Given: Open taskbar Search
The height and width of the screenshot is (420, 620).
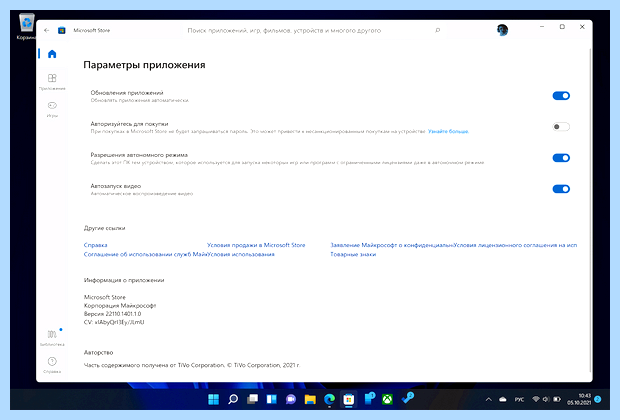Looking at the screenshot, I should [x=233, y=399].
